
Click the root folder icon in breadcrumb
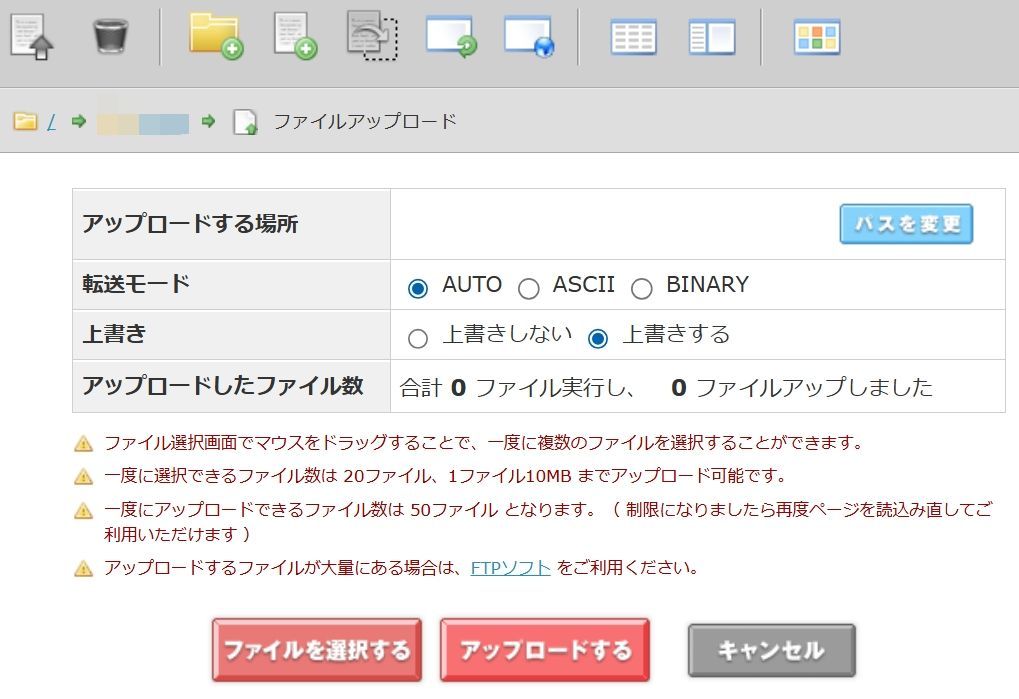pos(25,121)
